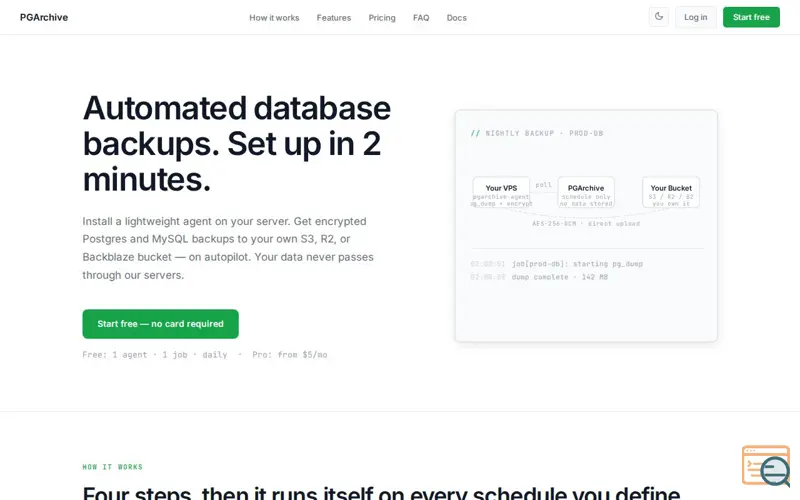800x500 pixels.
Task: Click the header Start free button
Action: [751, 17]
